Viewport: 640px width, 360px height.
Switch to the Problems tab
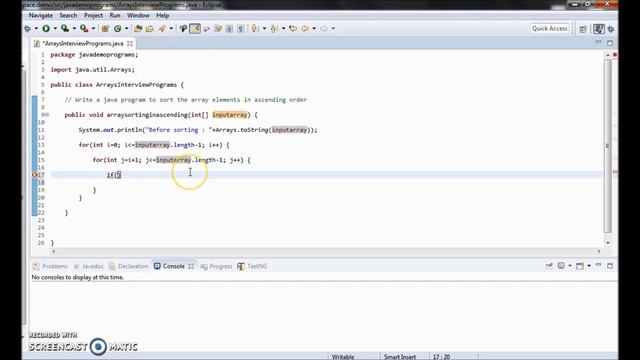51,266
